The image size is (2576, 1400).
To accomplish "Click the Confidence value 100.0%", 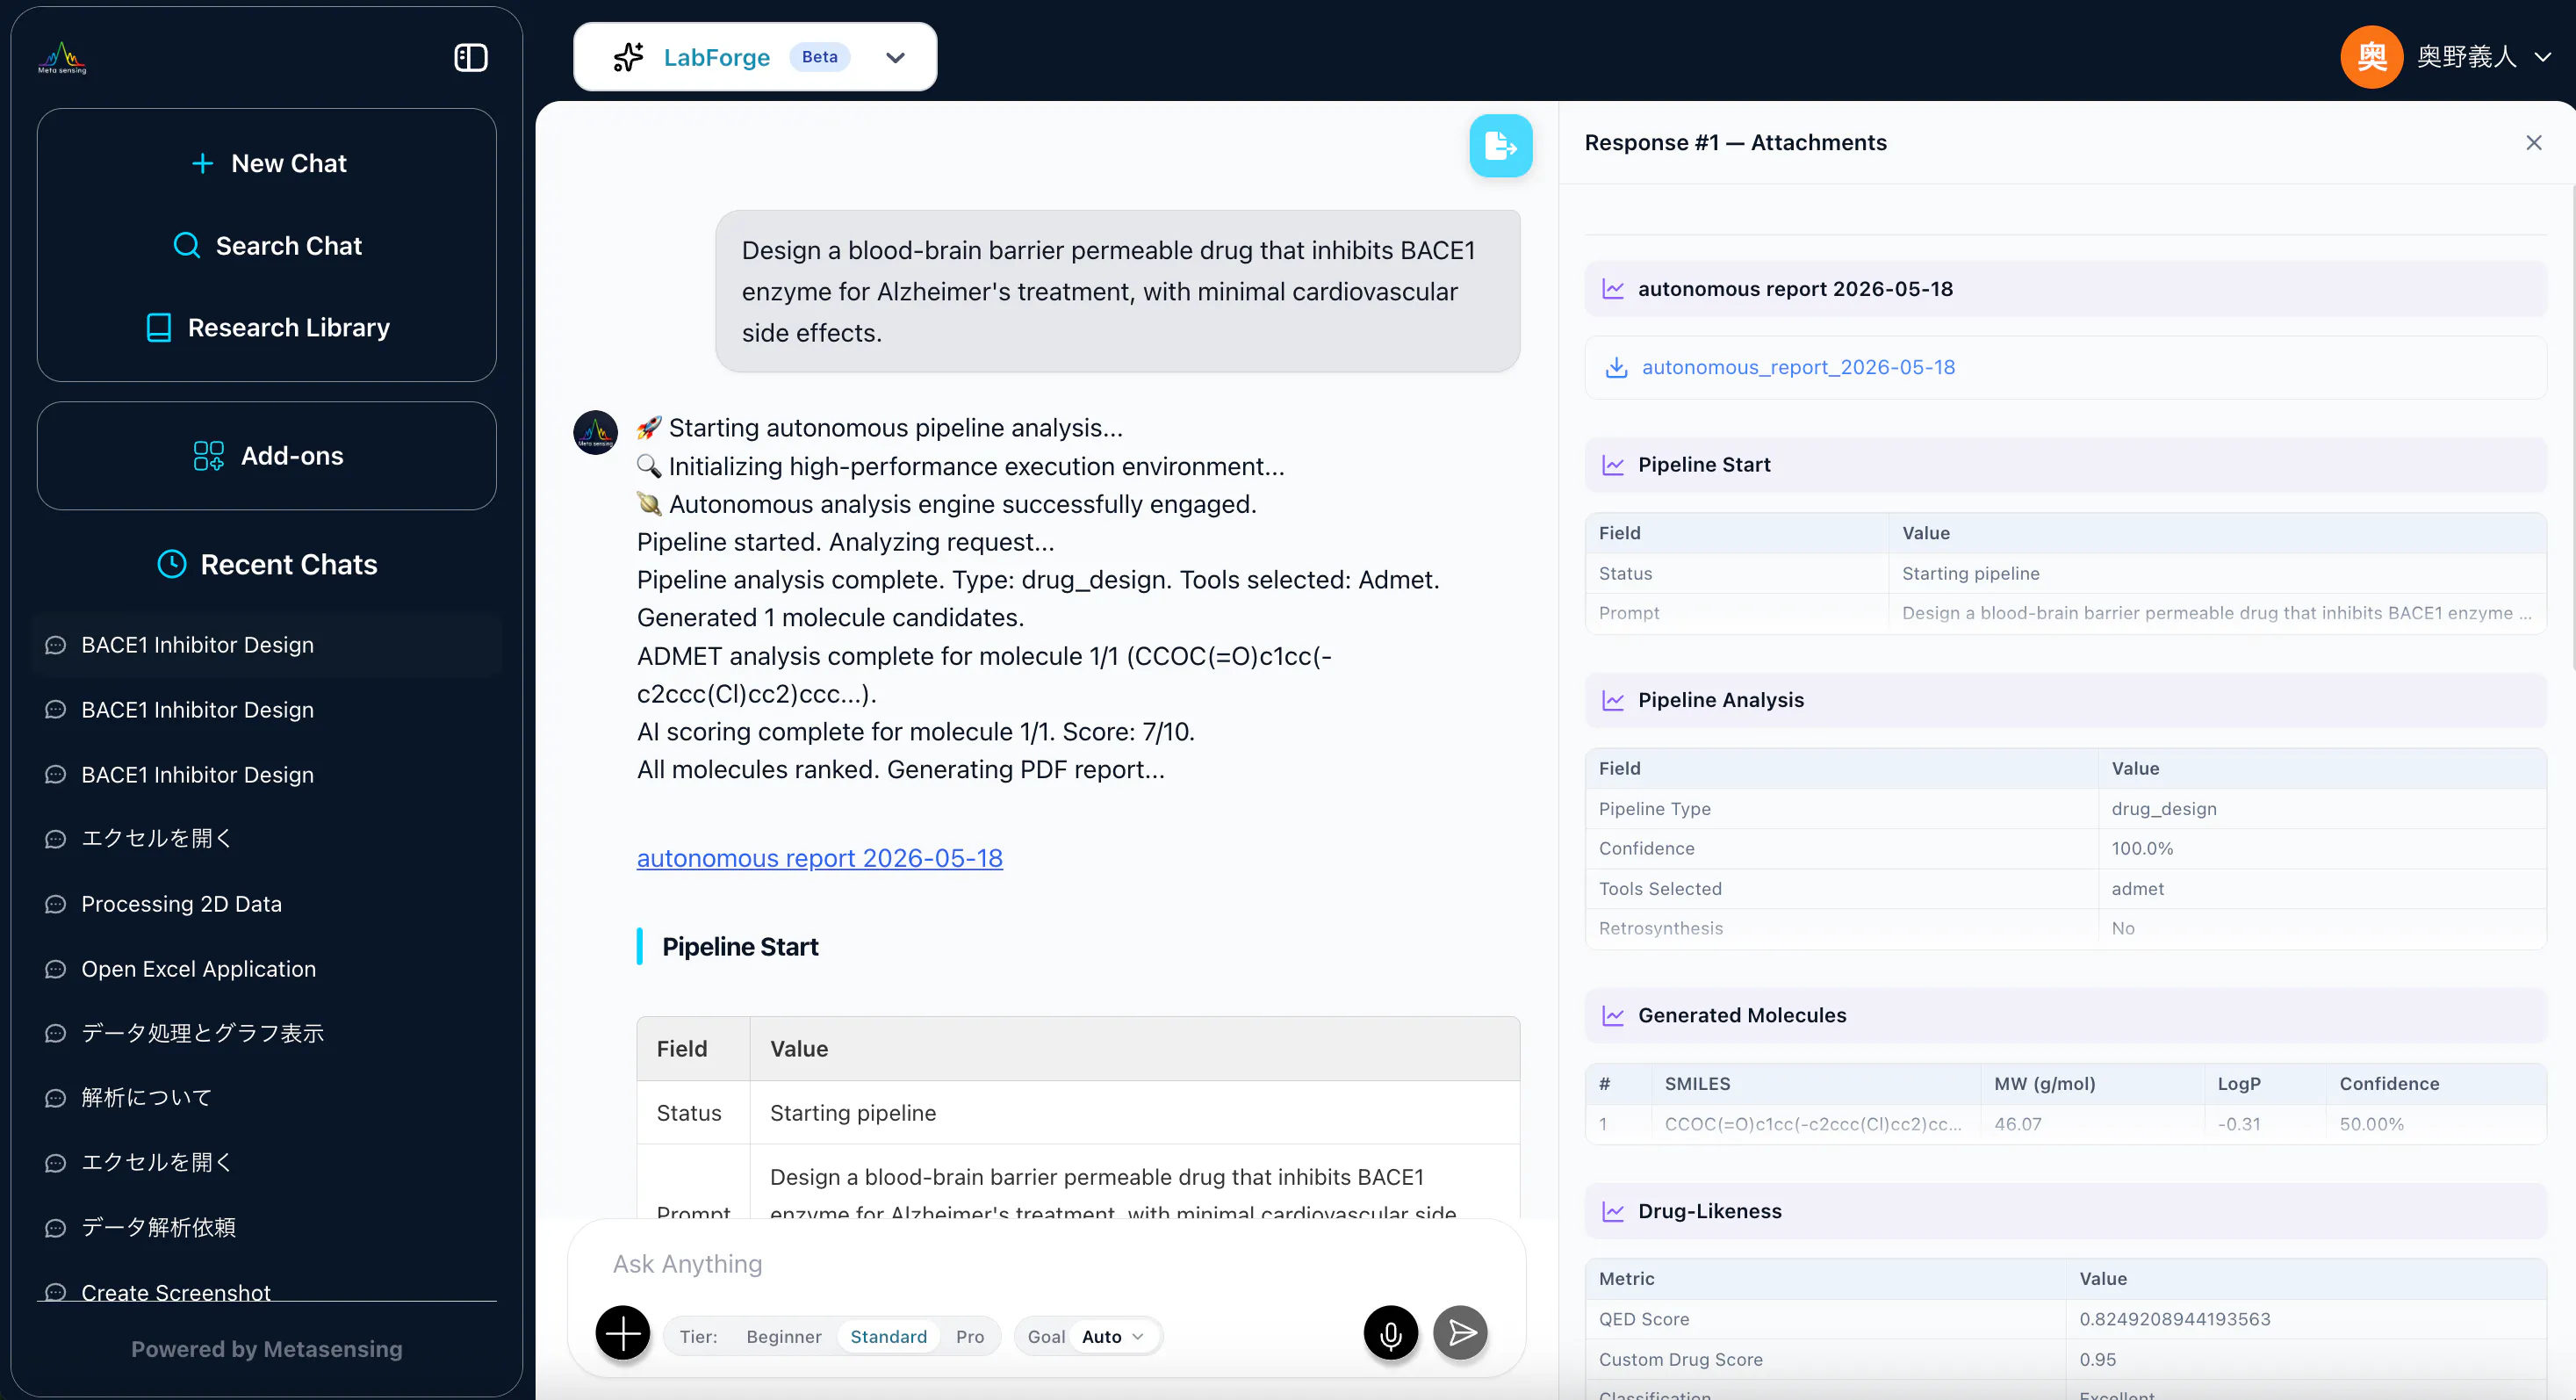I will click(x=2141, y=849).
